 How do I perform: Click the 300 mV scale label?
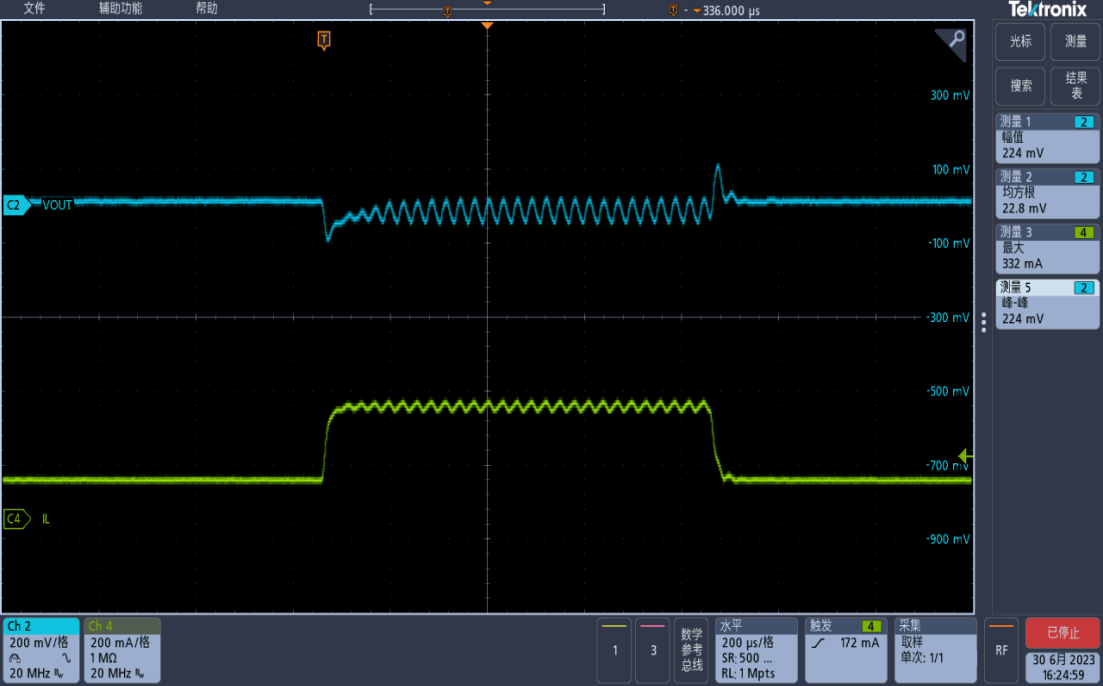(x=950, y=95)
